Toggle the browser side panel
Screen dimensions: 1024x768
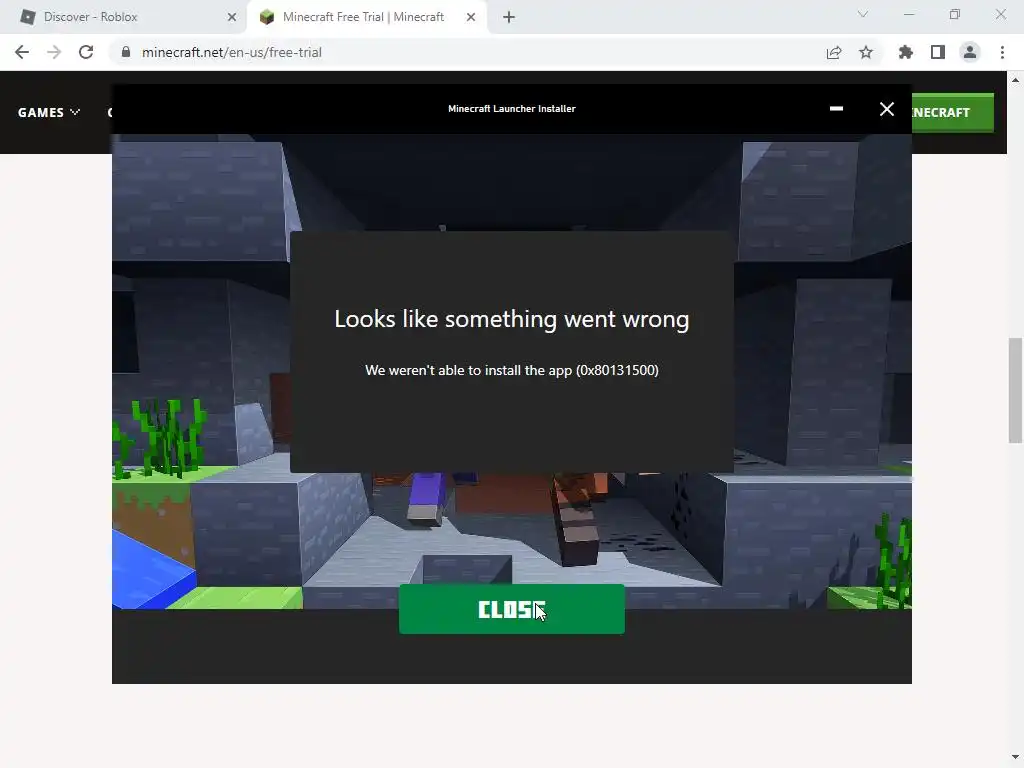pyautogui.click(x=938, y=52)
